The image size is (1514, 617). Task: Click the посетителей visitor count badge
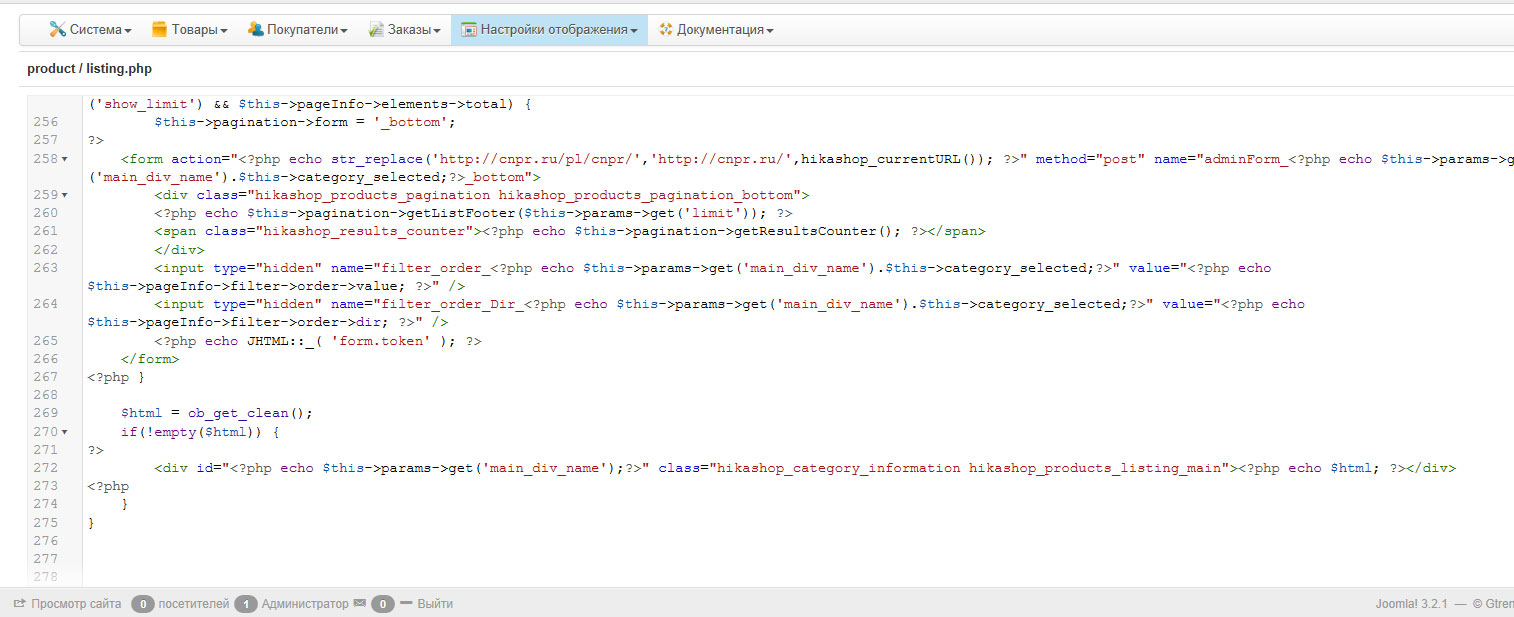143,604
